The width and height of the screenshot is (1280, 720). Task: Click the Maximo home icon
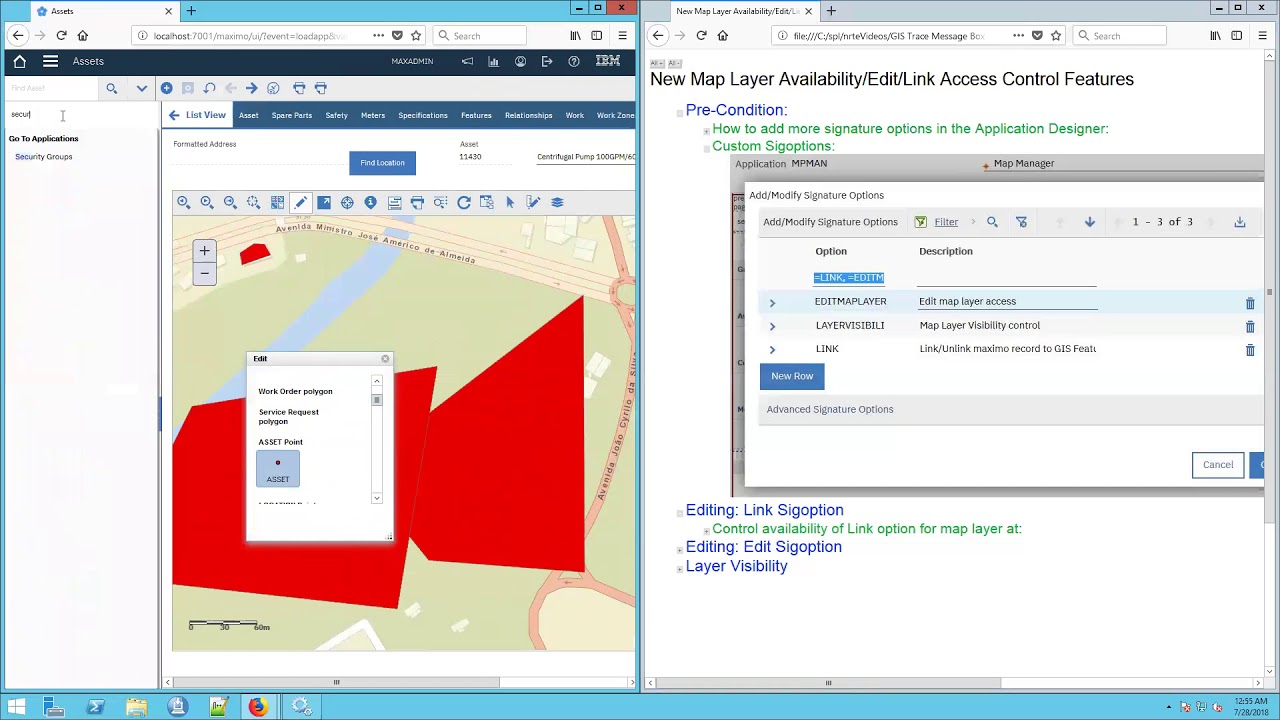(19, 61)
